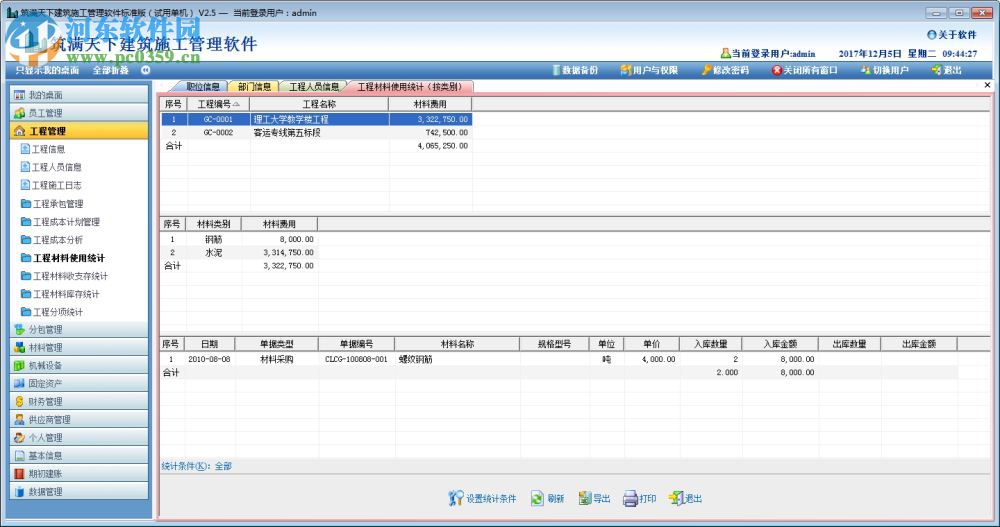1000x527 pixels.
Task: Select the row 理工大学教学楼工程
Action: click(316, 119)
